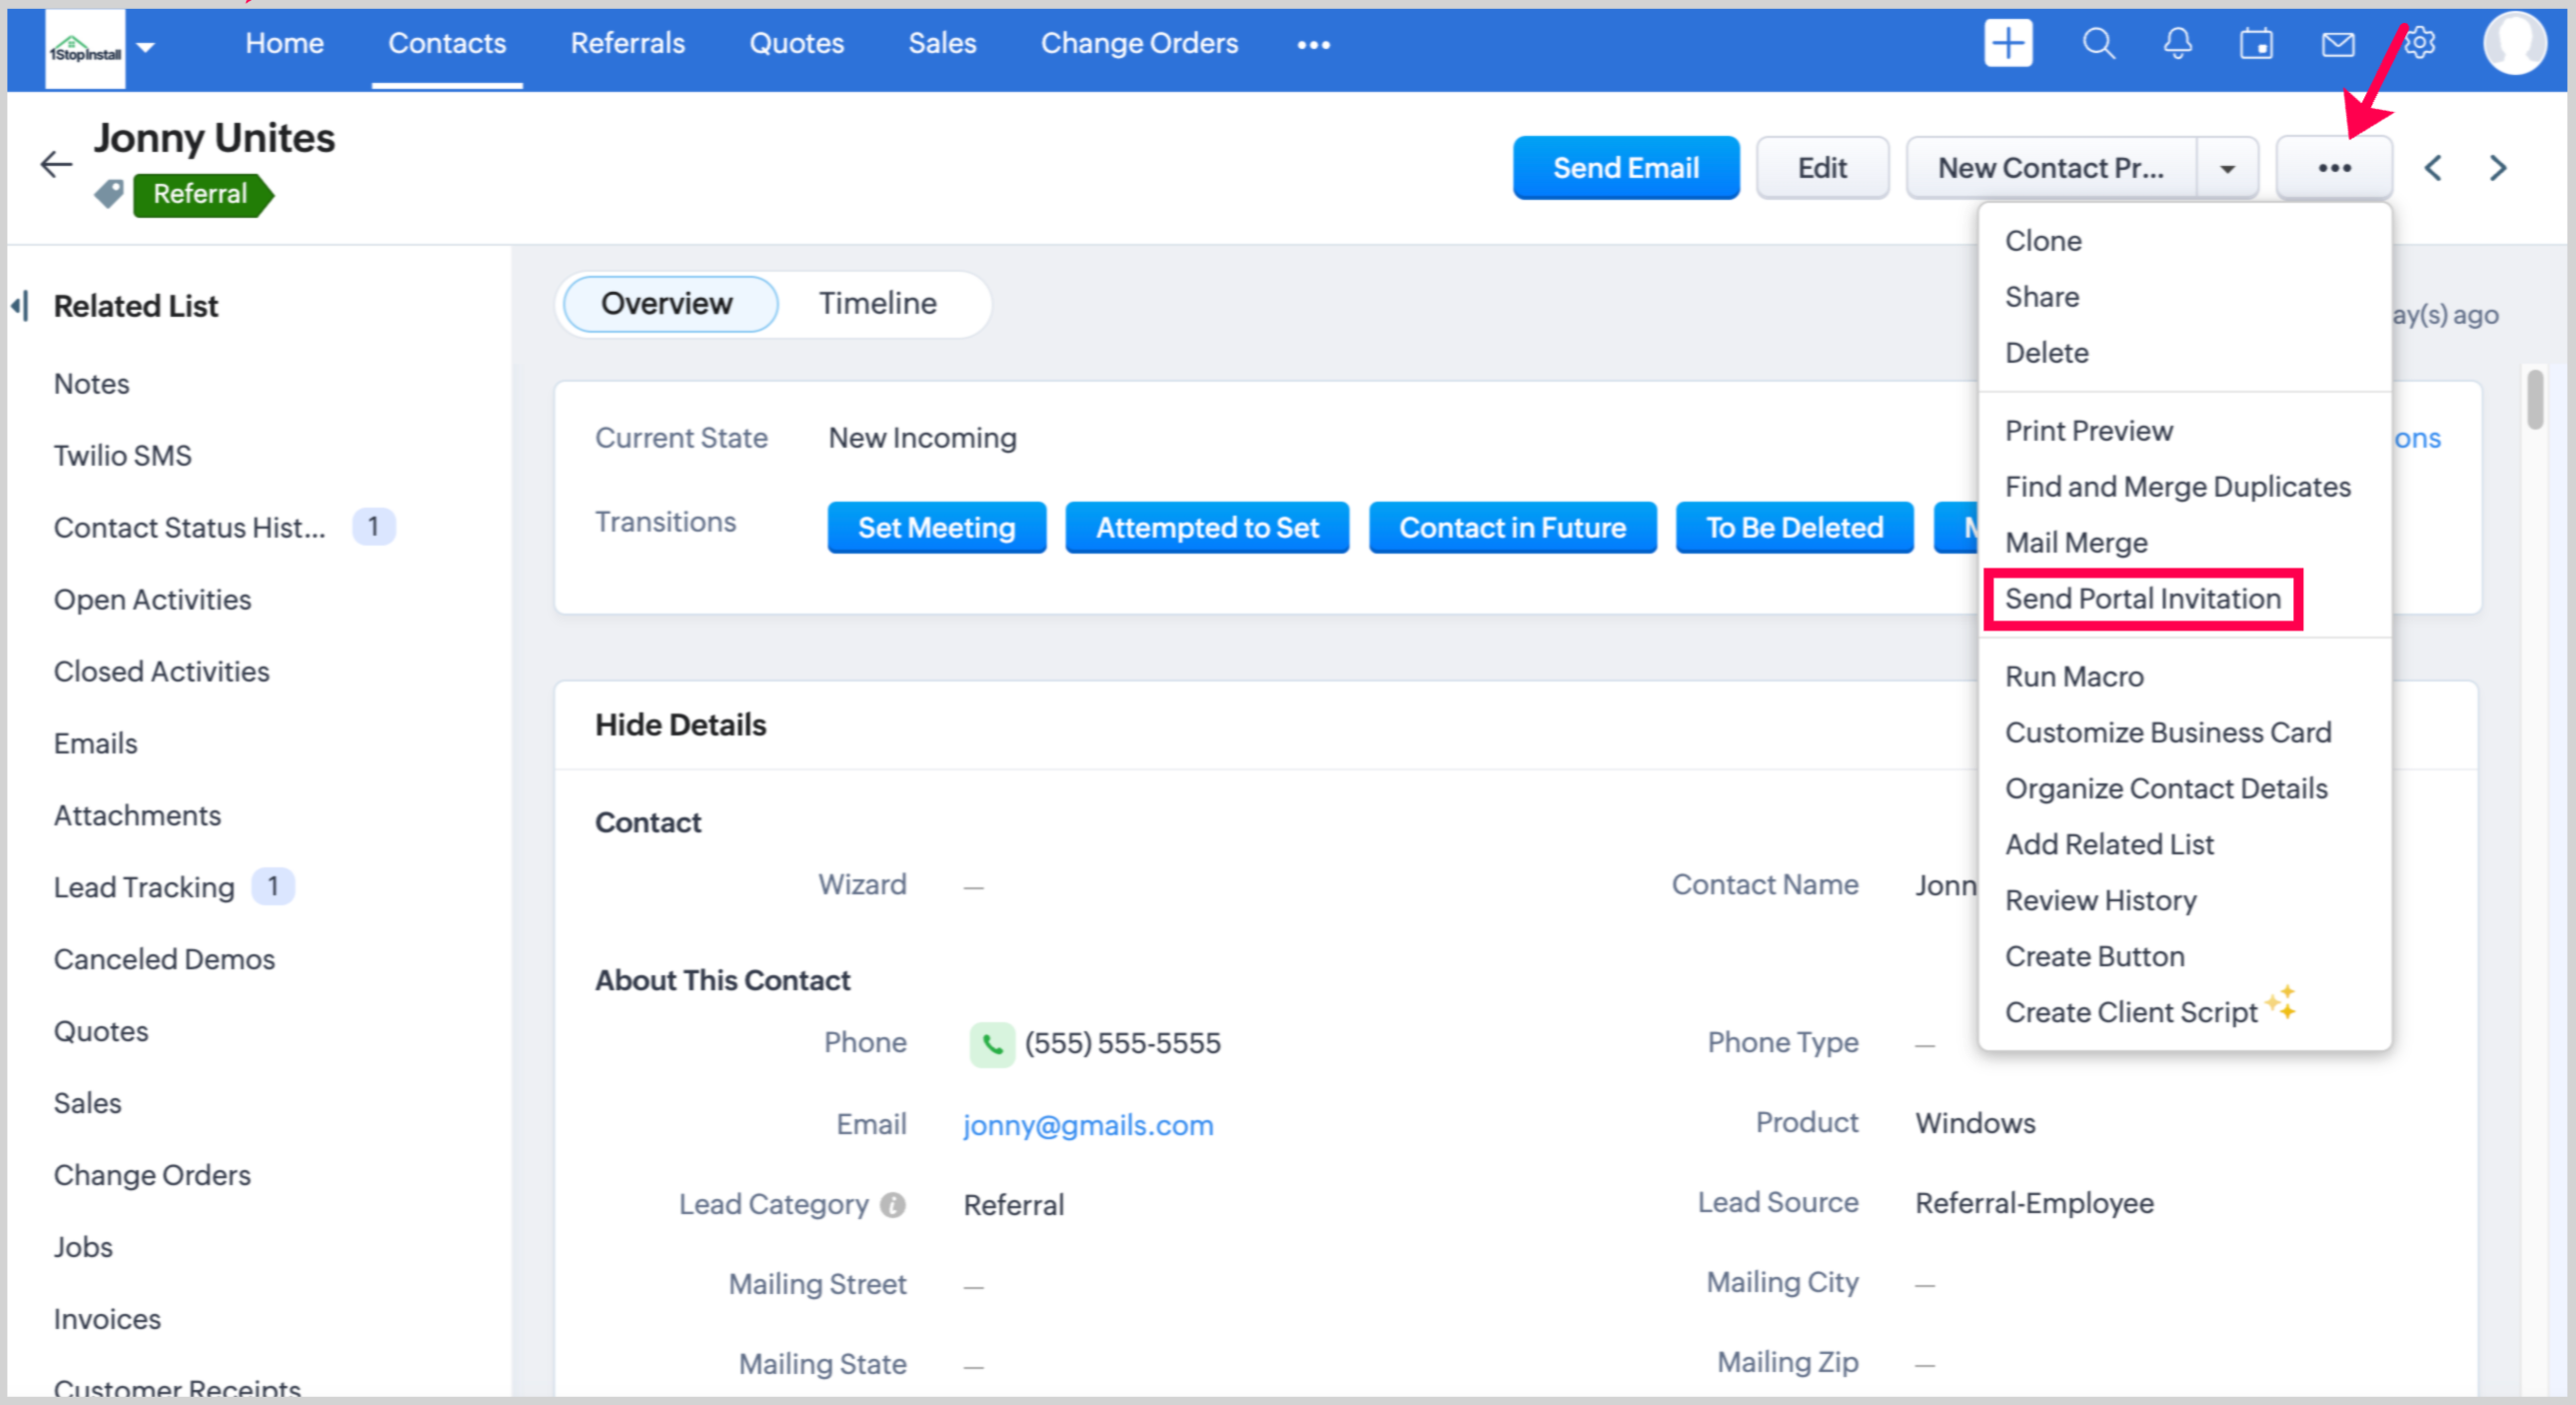This screenshot has width=2576, height=1405.
Task: Click the vertical page scrollbar
Action: tap(2533, 400)
